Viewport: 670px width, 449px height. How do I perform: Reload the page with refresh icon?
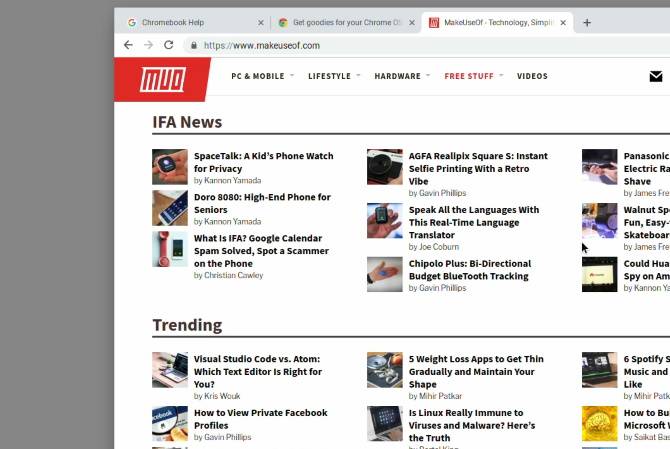click(169, 45)
